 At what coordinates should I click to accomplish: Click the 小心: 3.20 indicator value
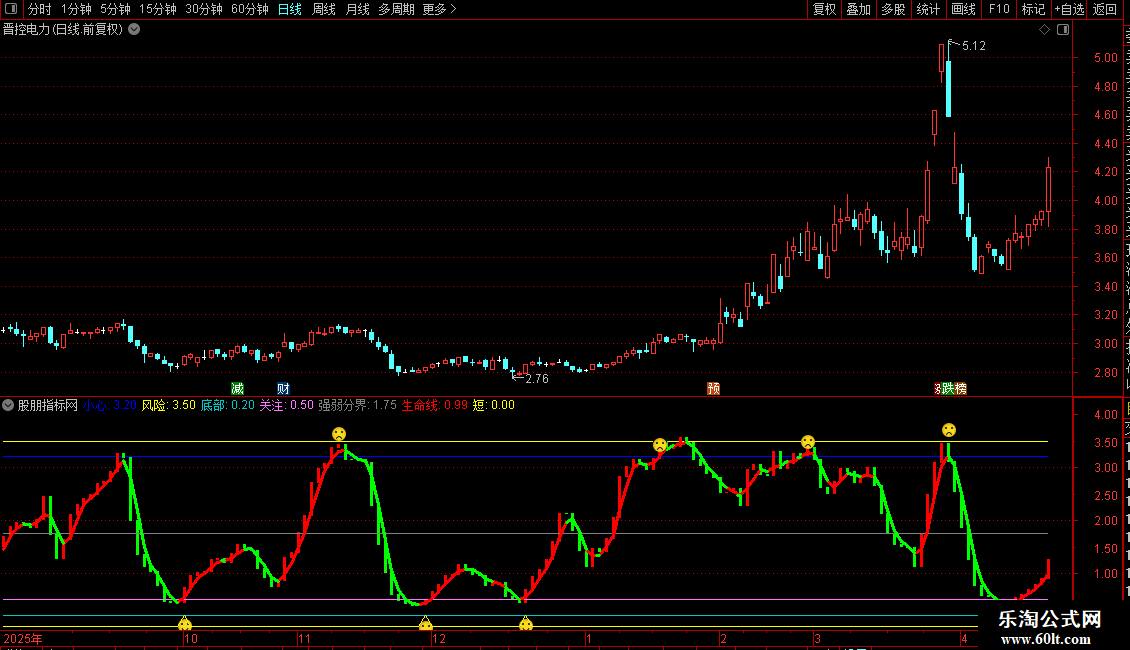[x=110, y=405]
